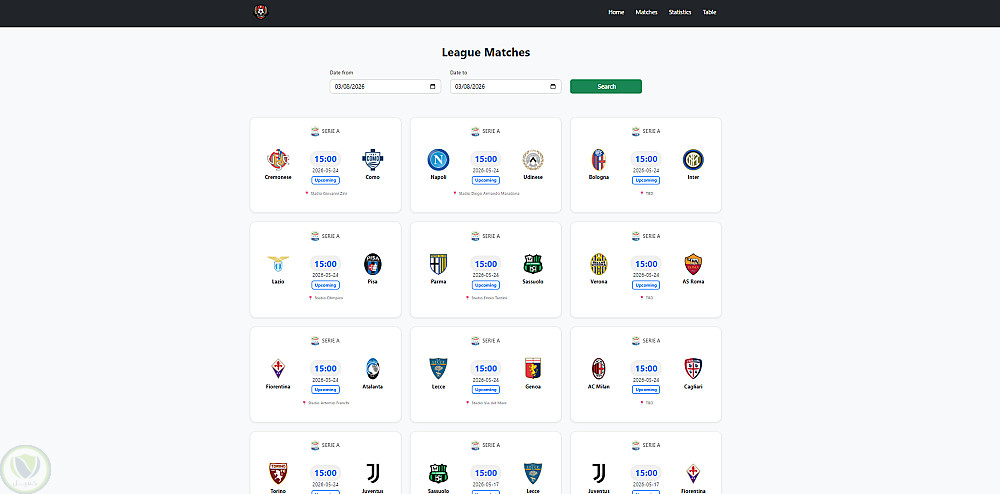Click the Torino club crest

(x=278, y=473)
